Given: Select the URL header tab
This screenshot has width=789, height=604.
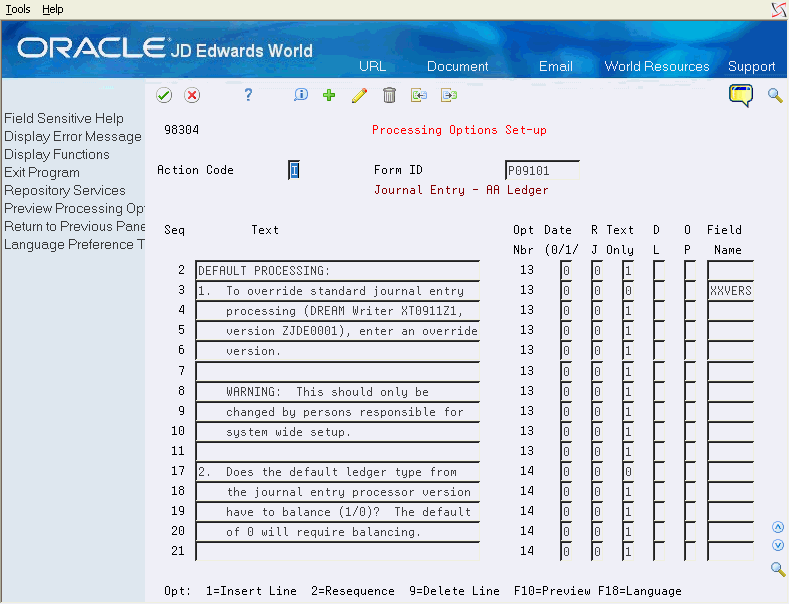Looking at the screenshot, I should click(372, 66).
